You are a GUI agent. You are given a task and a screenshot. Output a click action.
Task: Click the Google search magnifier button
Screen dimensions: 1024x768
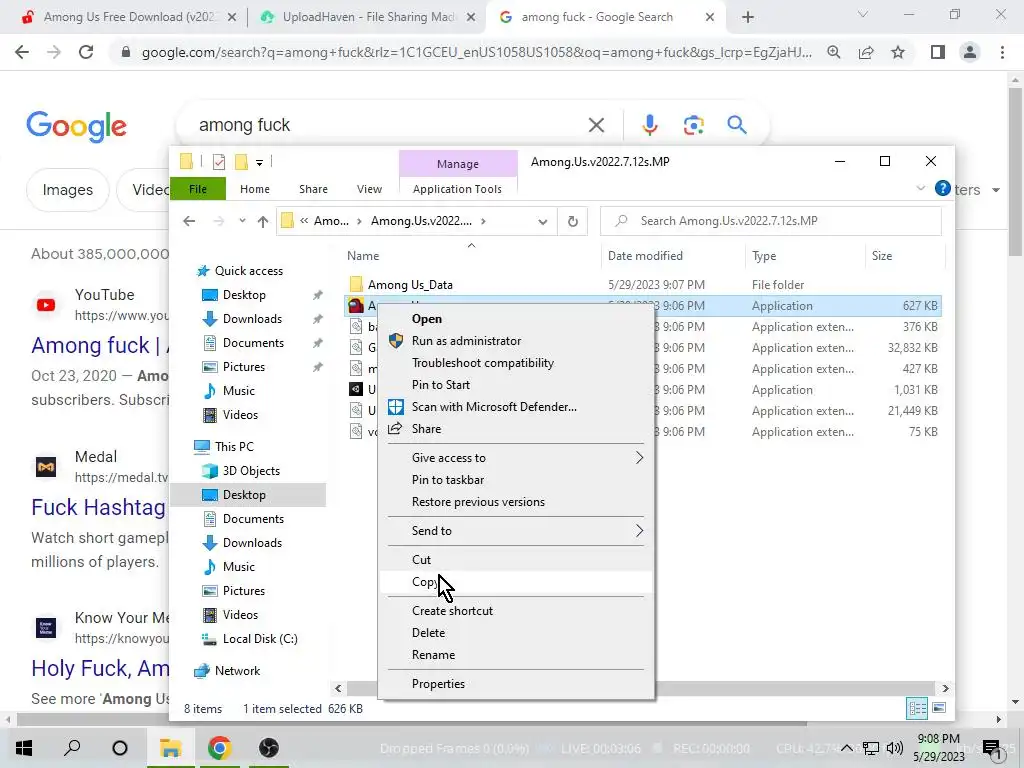tap(737, 124)
